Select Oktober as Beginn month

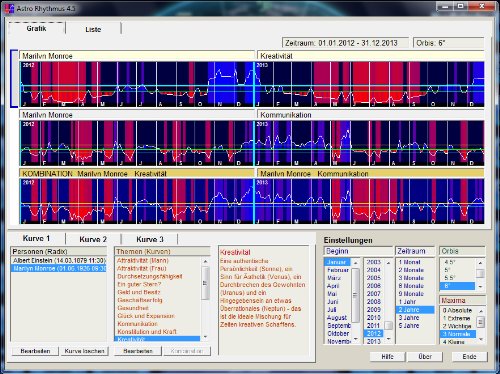point(338,333)
